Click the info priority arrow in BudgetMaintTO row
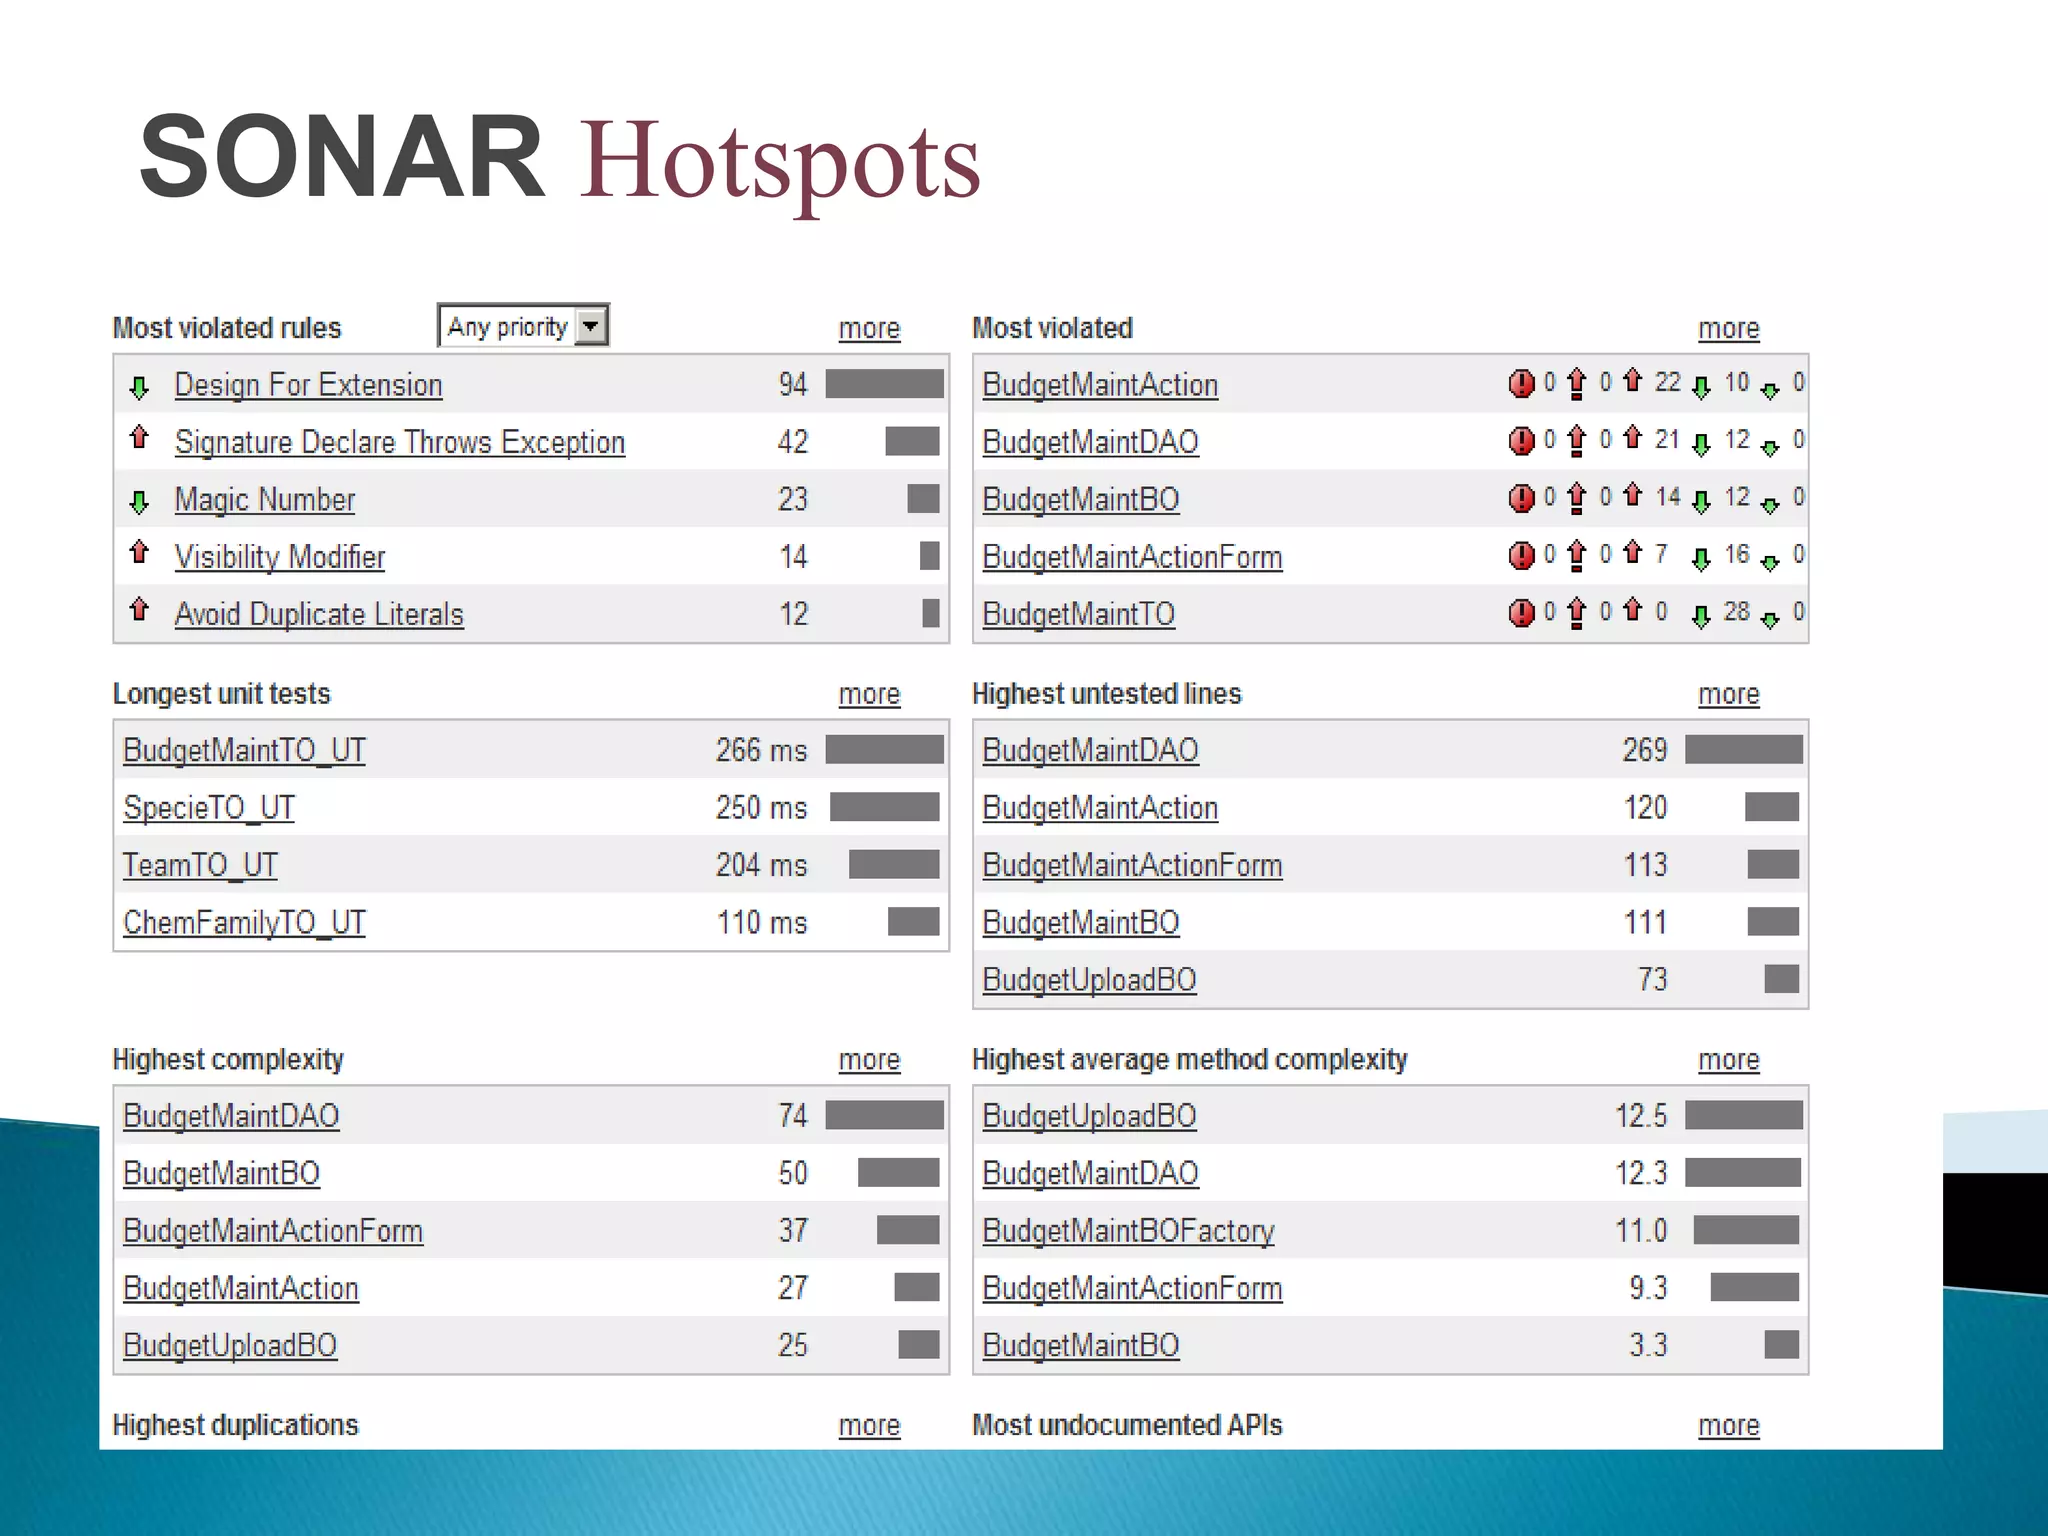 coord(1770,621)
